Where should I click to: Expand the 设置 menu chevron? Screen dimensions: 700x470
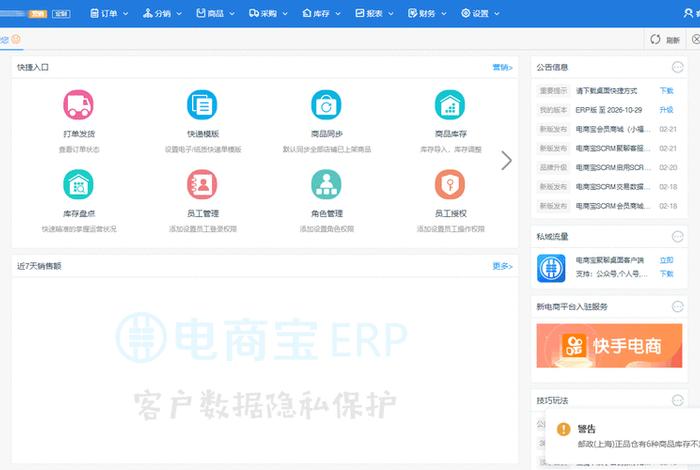(x=496, y=14)
